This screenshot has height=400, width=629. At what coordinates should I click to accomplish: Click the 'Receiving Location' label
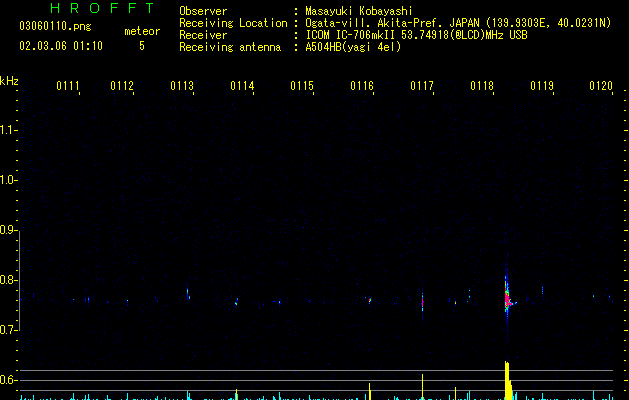233,23
